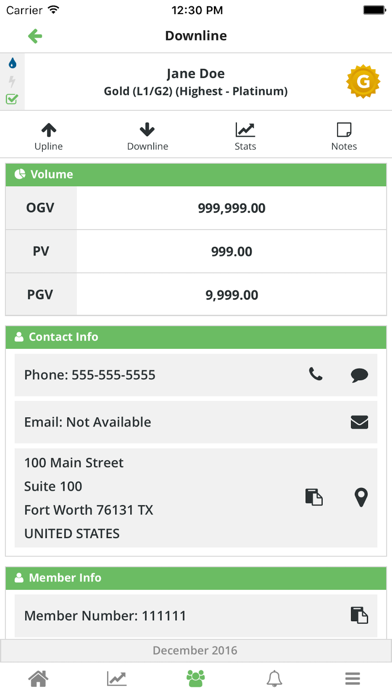This screenshot has height=696, width=392.
Task: Go to Home tab in bottom bar
Action: pyautogui.click(x=38, y=678)
